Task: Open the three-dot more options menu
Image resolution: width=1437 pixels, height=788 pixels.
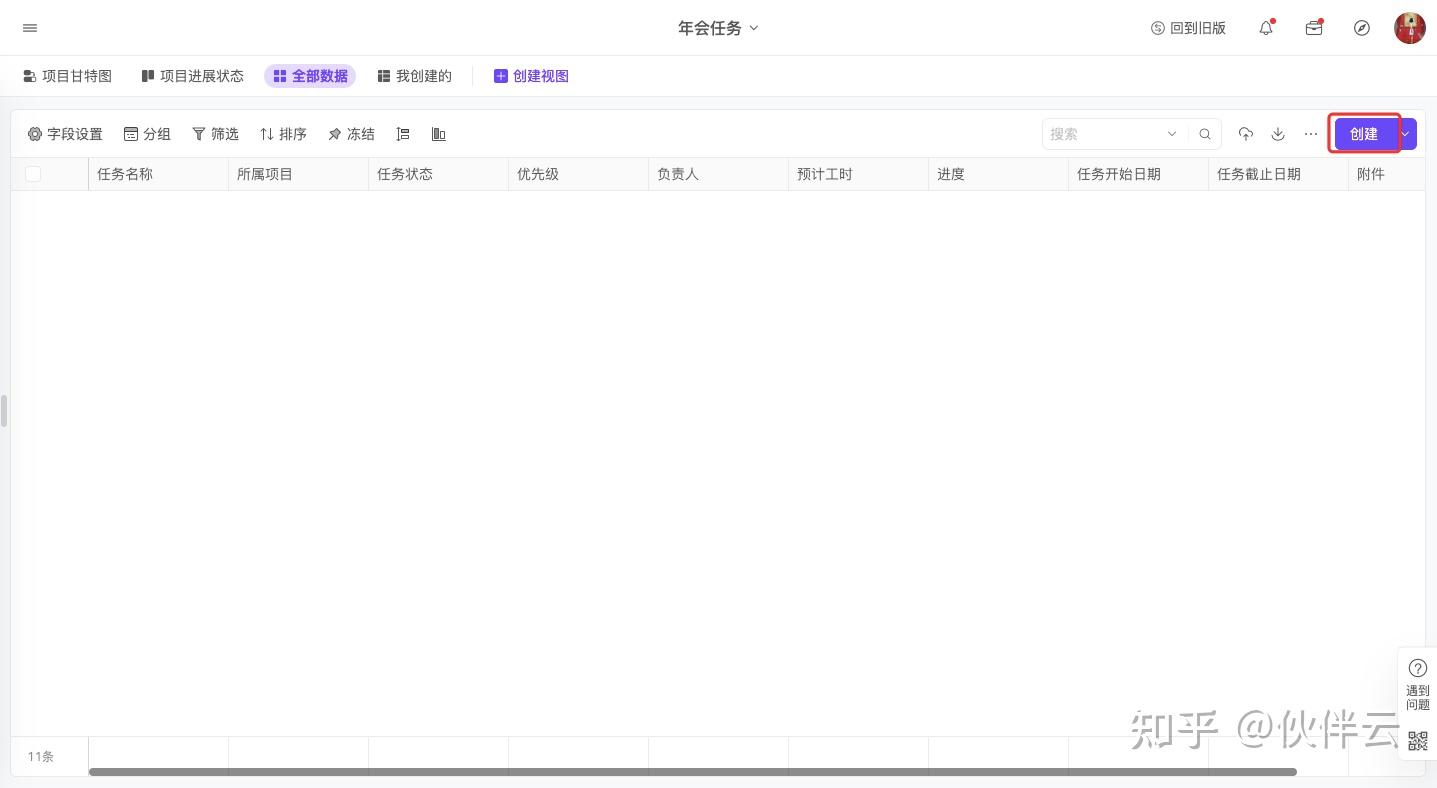Action: click(x=1311, y=134)
